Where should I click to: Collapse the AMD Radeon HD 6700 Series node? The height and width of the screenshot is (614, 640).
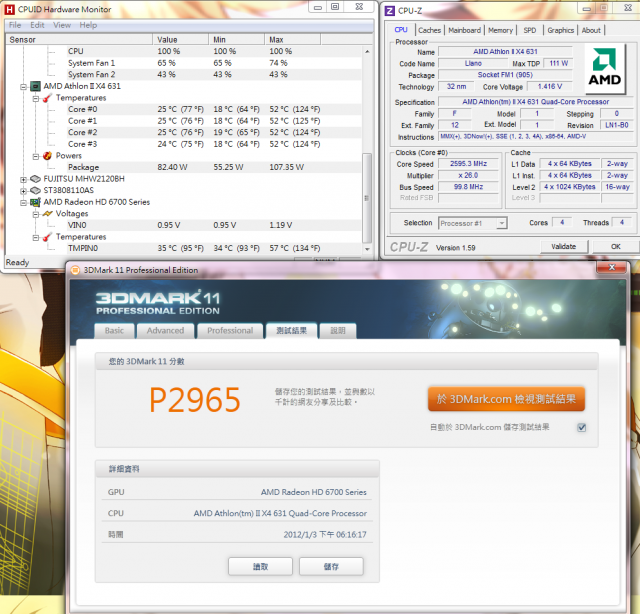pyautogui.click(x=23, y=202)
